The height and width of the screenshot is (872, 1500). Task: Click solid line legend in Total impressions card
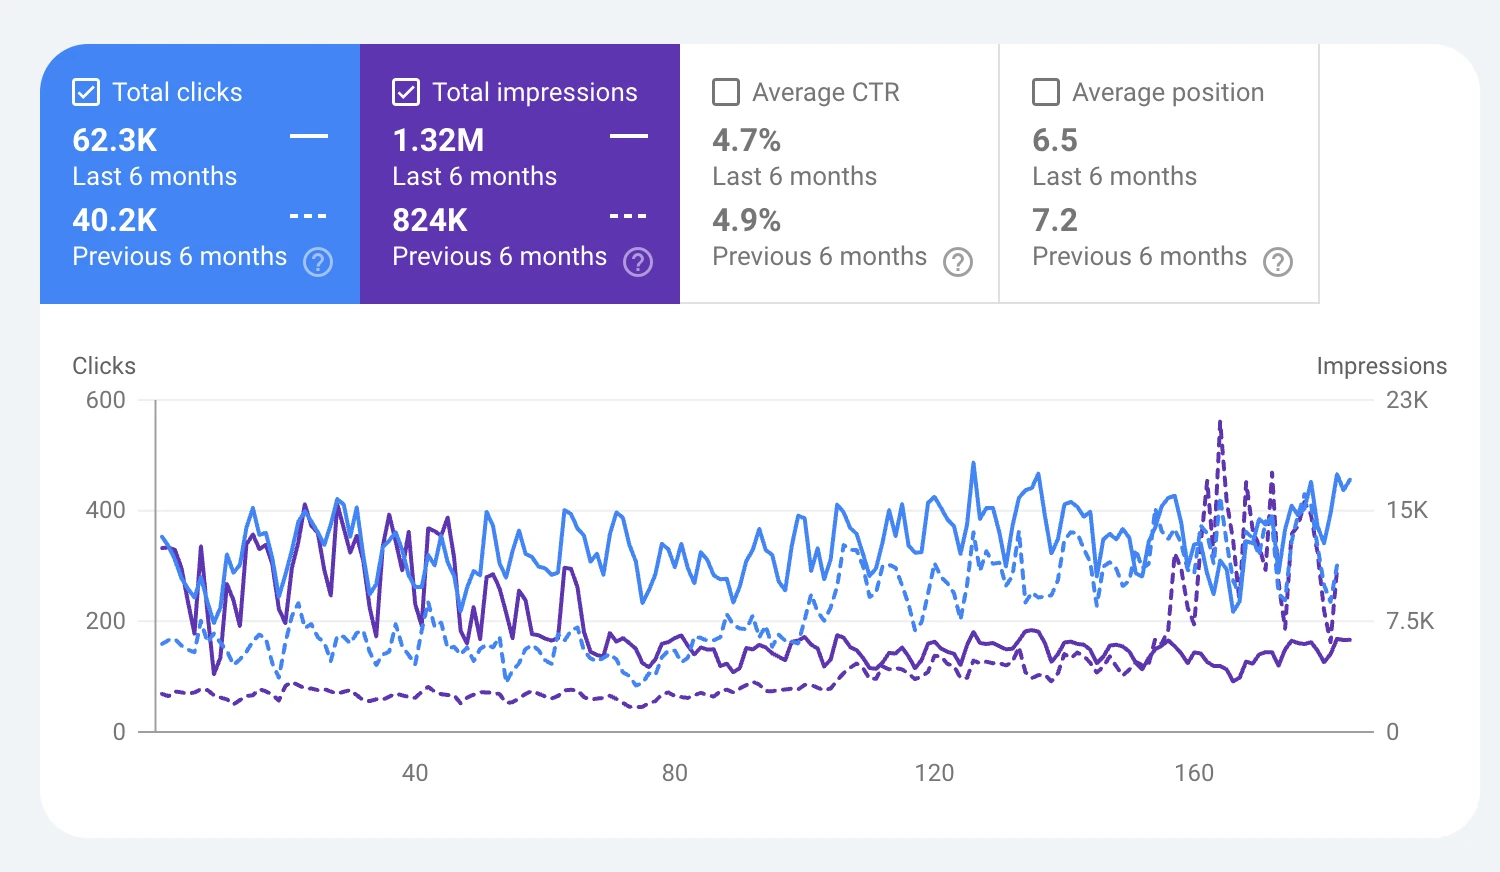[x=629, y=136]
